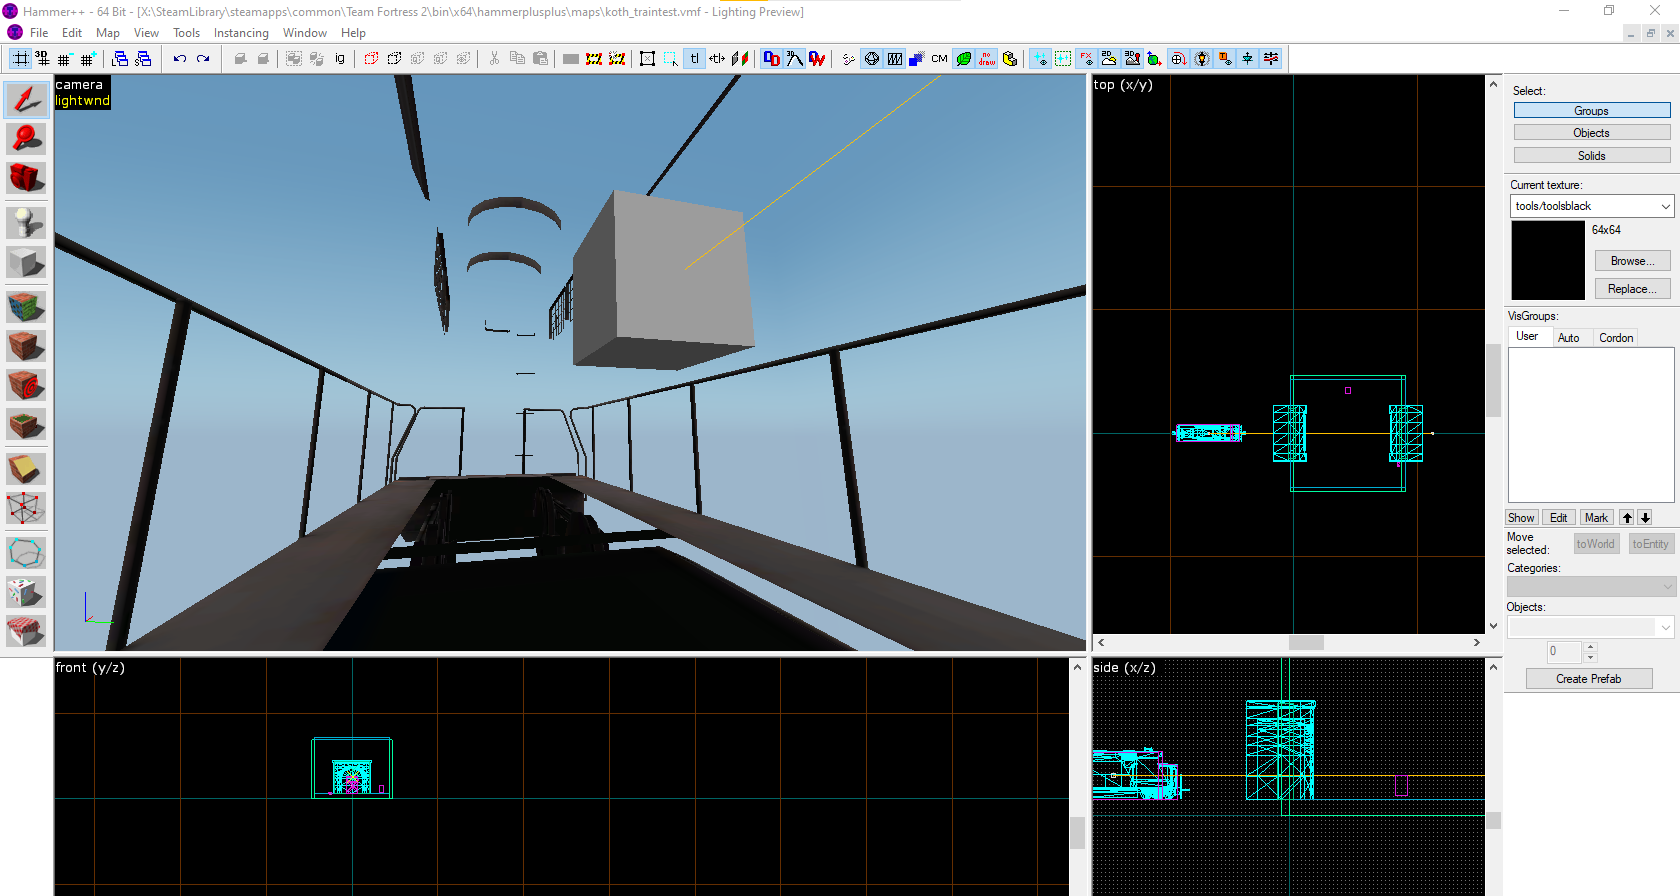
Task: Toggle cordon state striped icon
Action: point(593,59)
